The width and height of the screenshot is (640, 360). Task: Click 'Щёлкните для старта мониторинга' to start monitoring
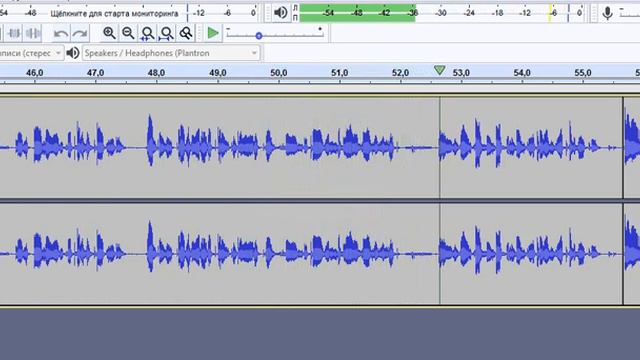(x=114, y=13)
